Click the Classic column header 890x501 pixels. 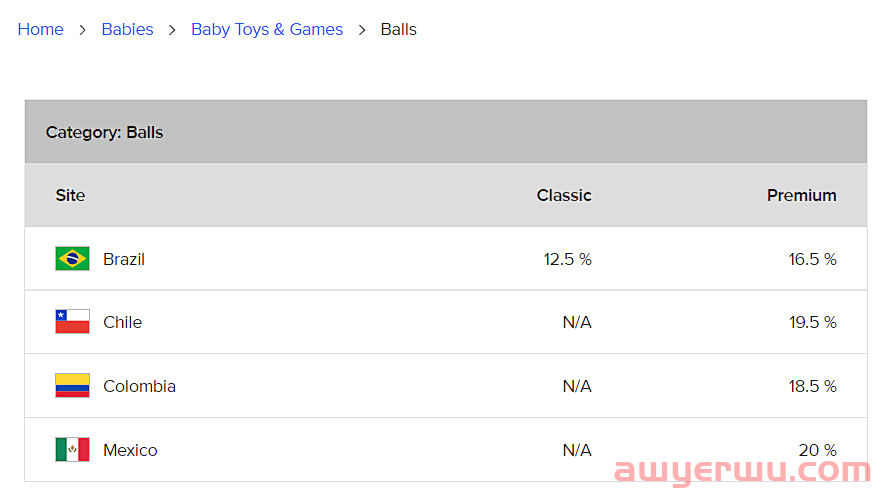564,195
